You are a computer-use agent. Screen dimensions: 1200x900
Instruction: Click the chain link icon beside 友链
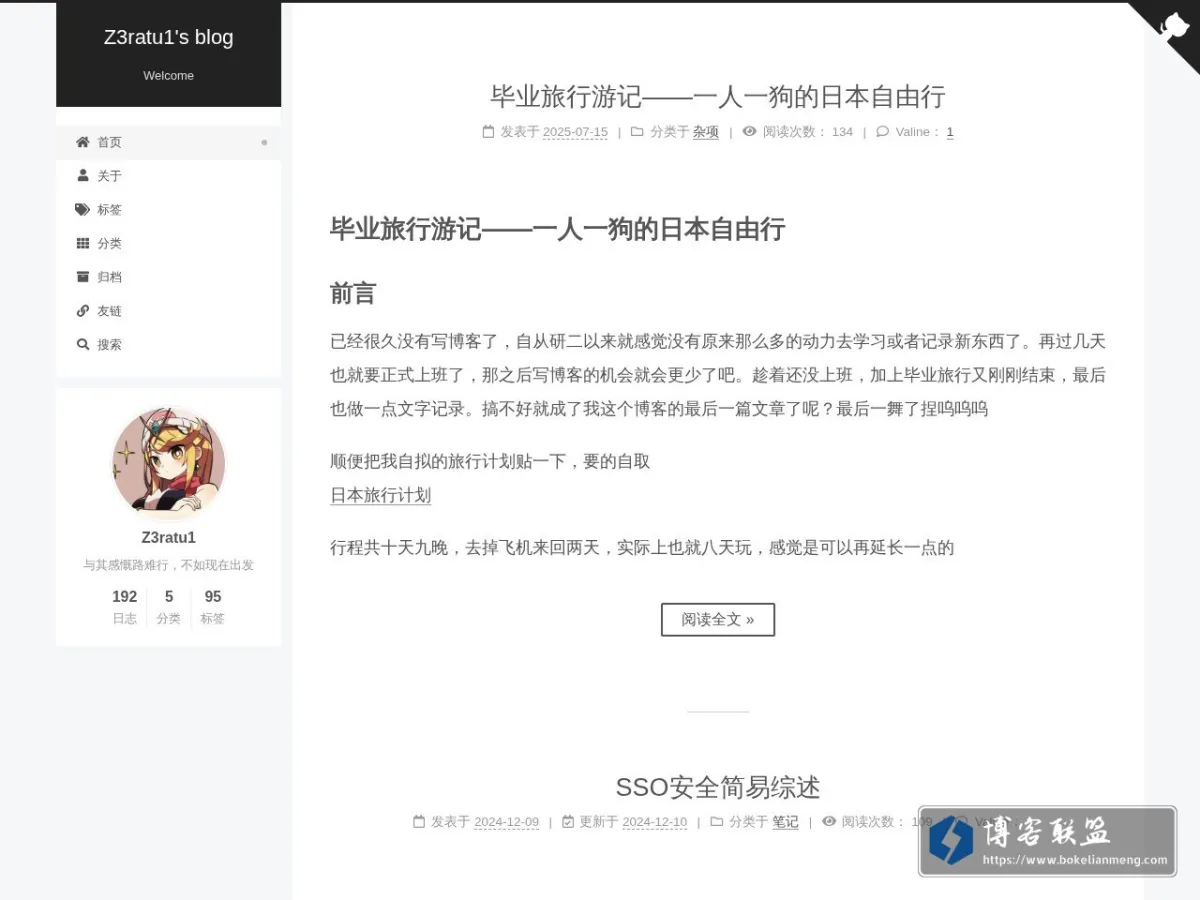[x=83, y=310]
